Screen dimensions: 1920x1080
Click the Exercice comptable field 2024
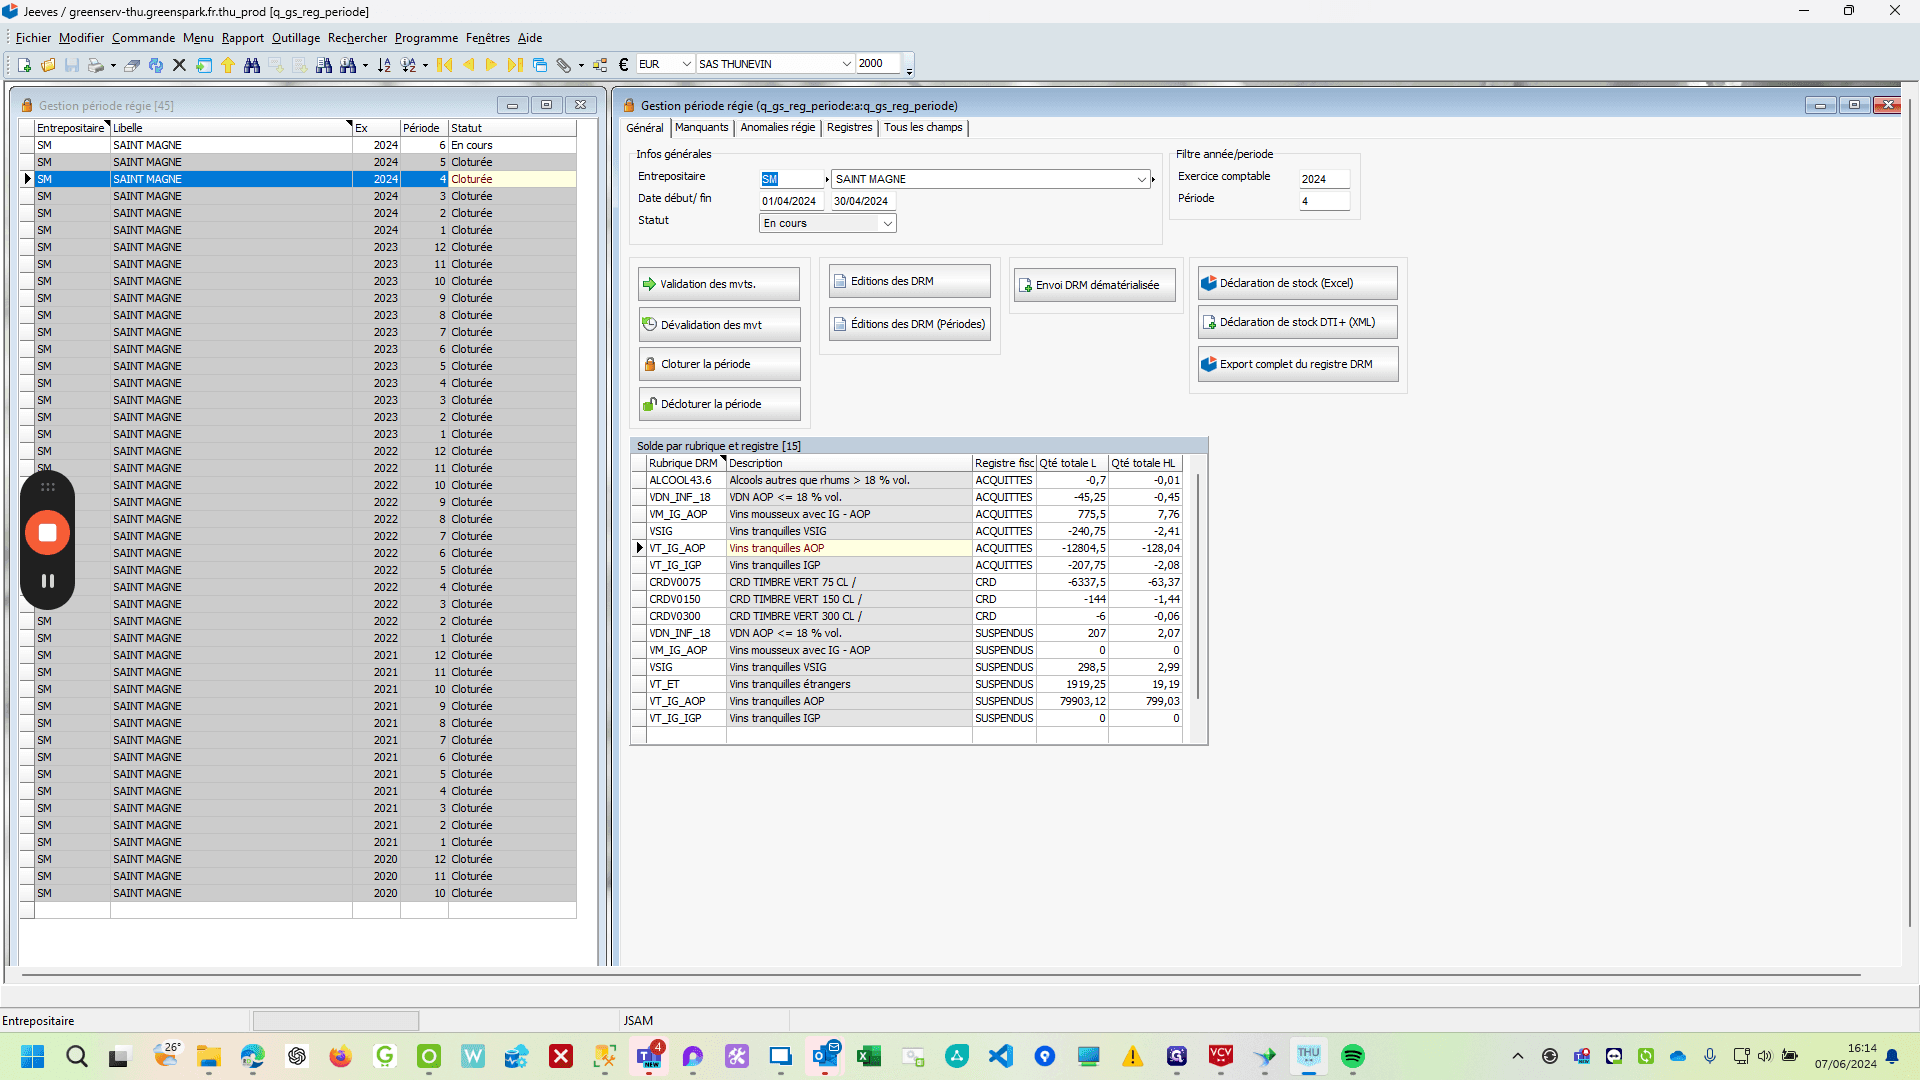point(1324,179)
